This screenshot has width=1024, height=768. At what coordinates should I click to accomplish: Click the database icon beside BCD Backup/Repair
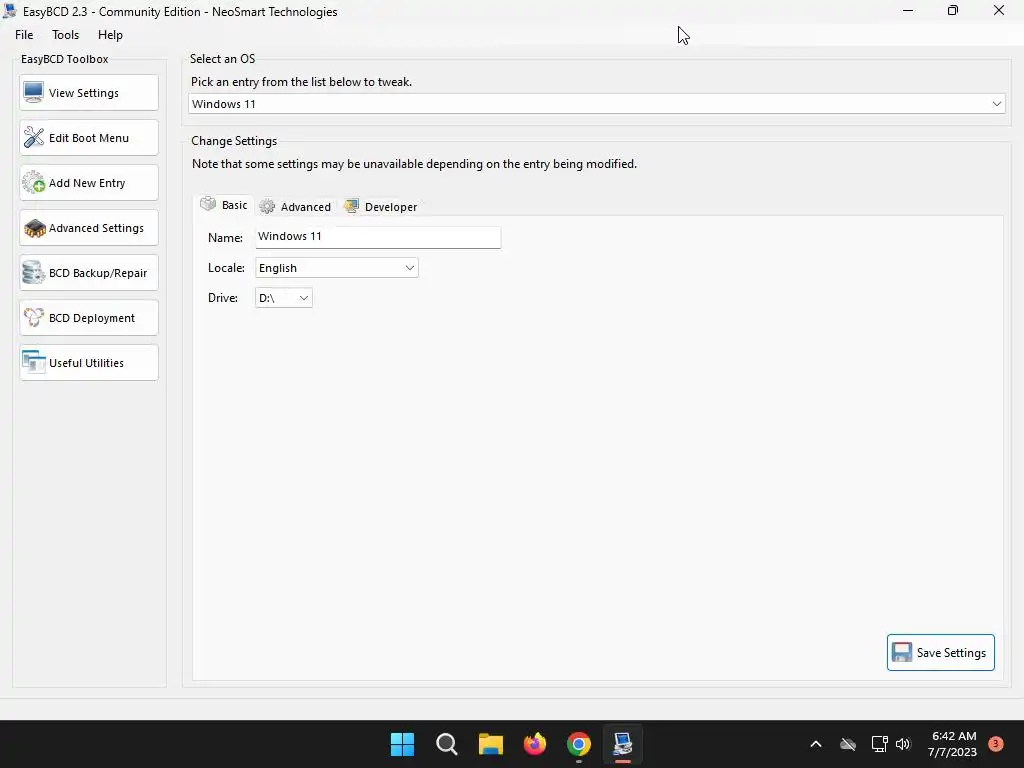pos(33,272)
